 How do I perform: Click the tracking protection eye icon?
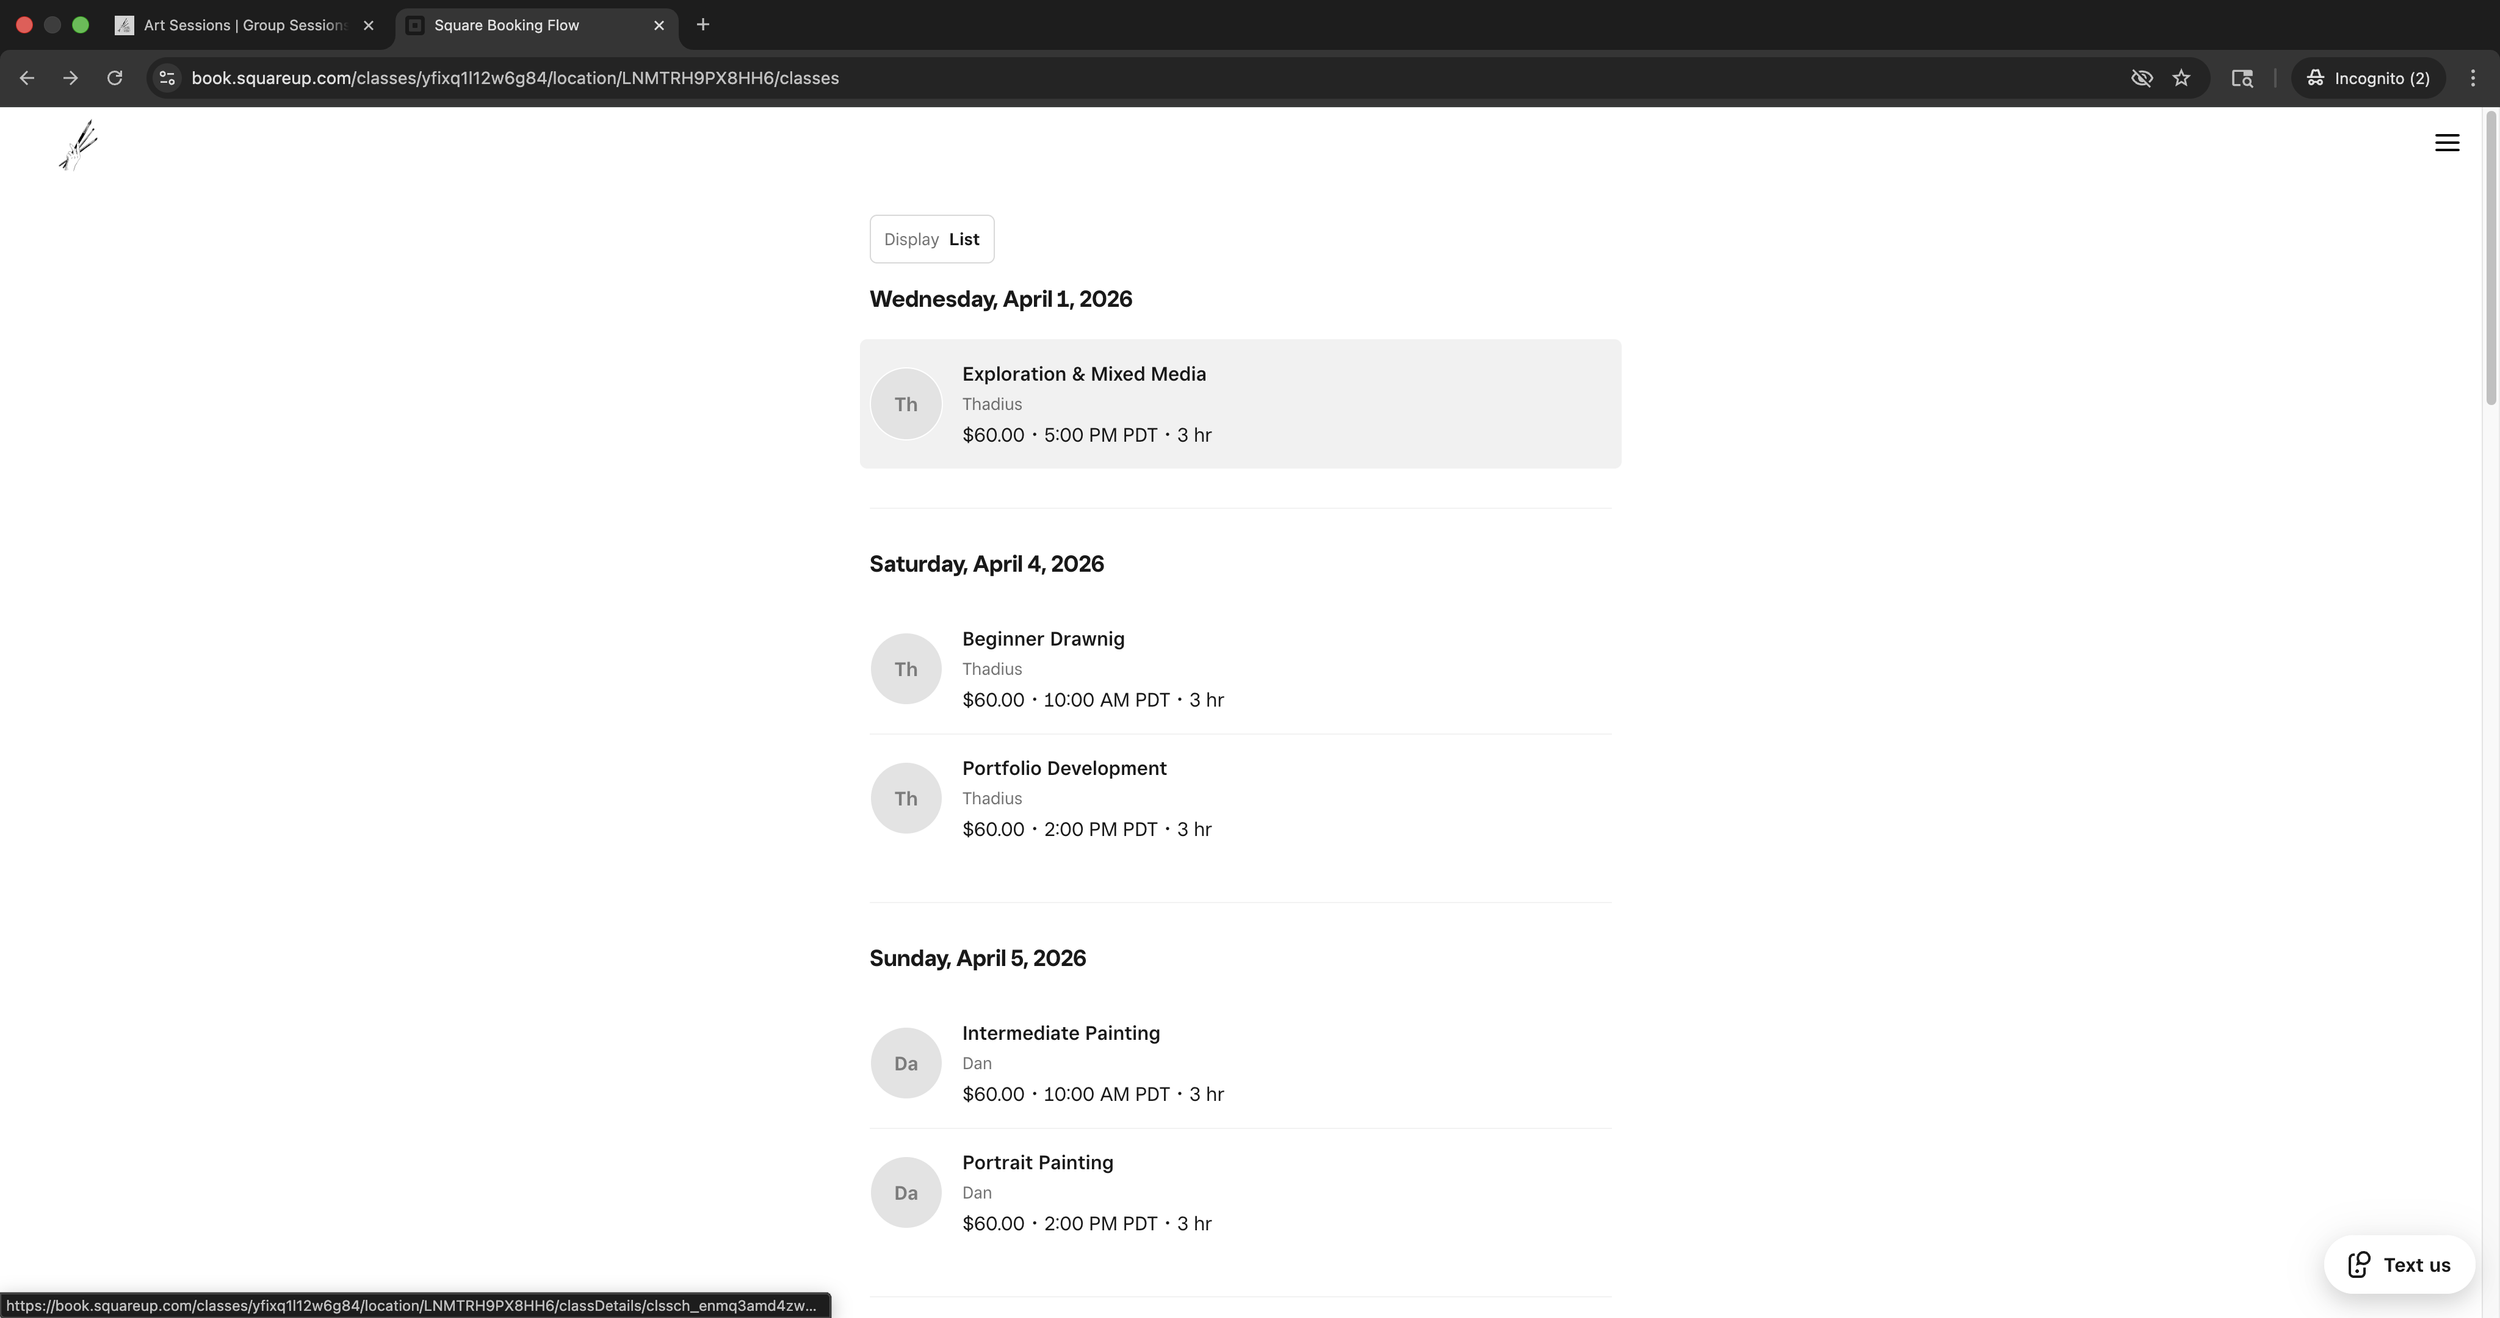2141,78
